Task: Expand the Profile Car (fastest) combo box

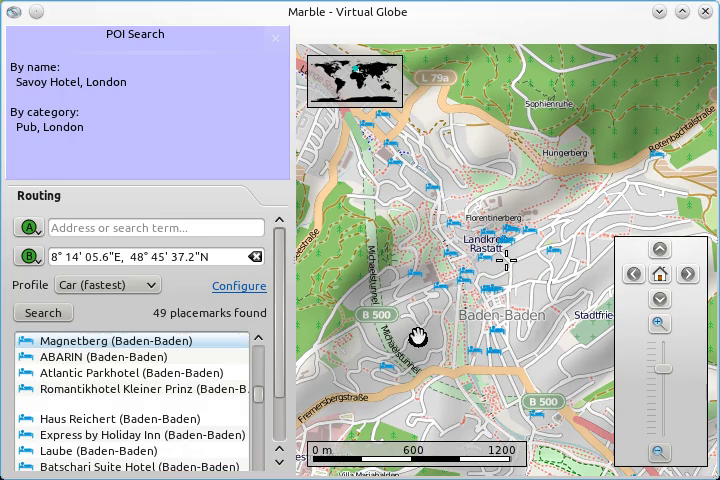Action: (108, 285)
